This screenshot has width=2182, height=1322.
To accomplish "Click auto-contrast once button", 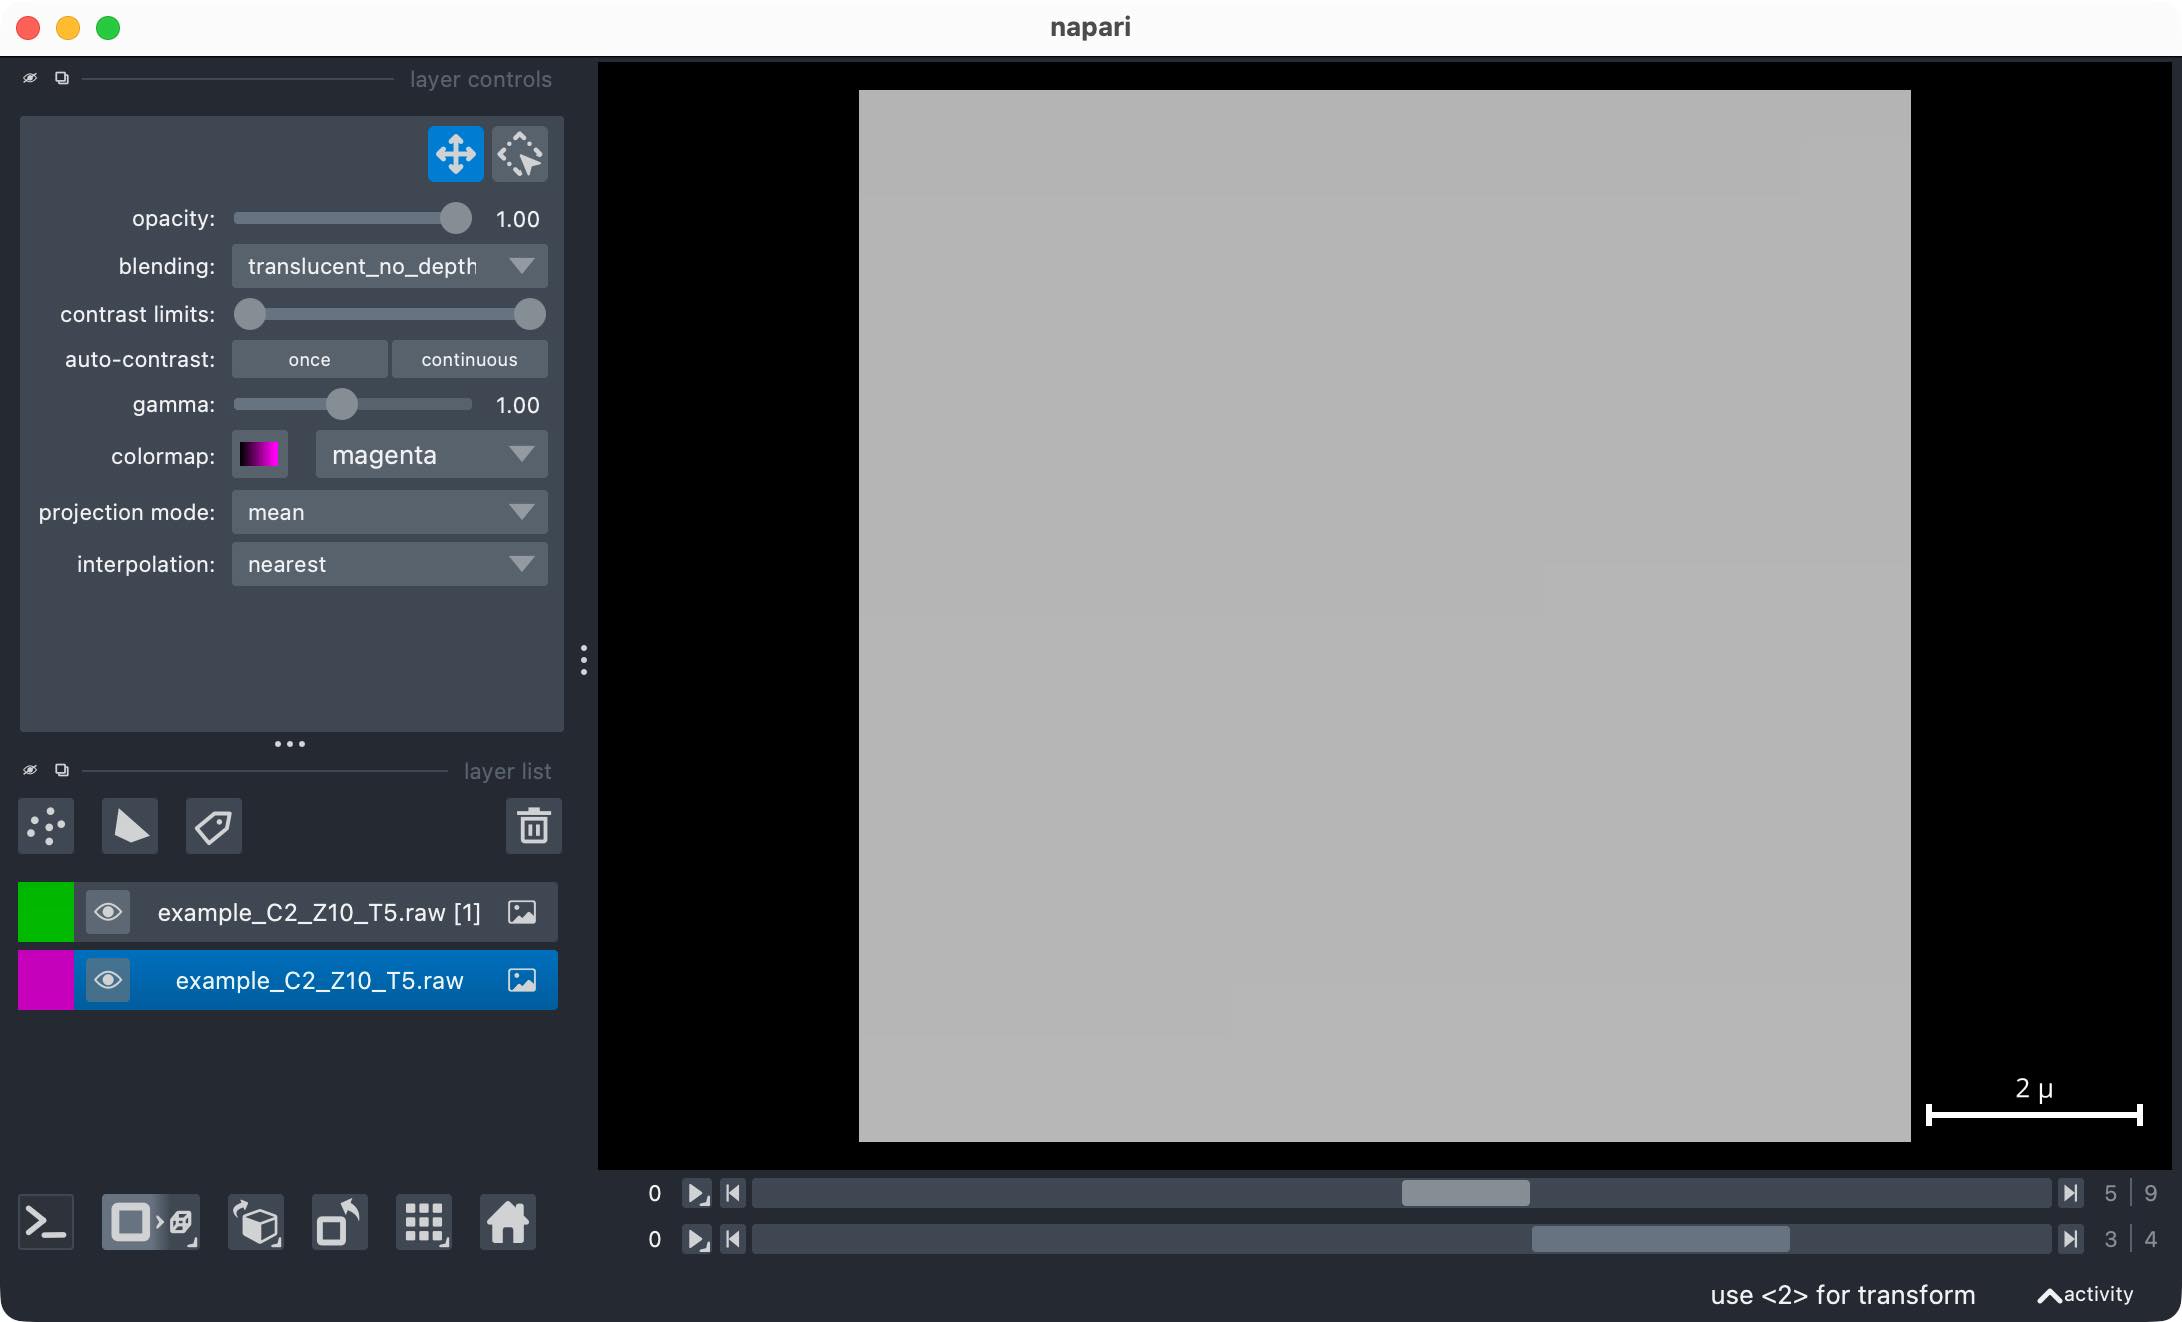I will tap(309, 359).
